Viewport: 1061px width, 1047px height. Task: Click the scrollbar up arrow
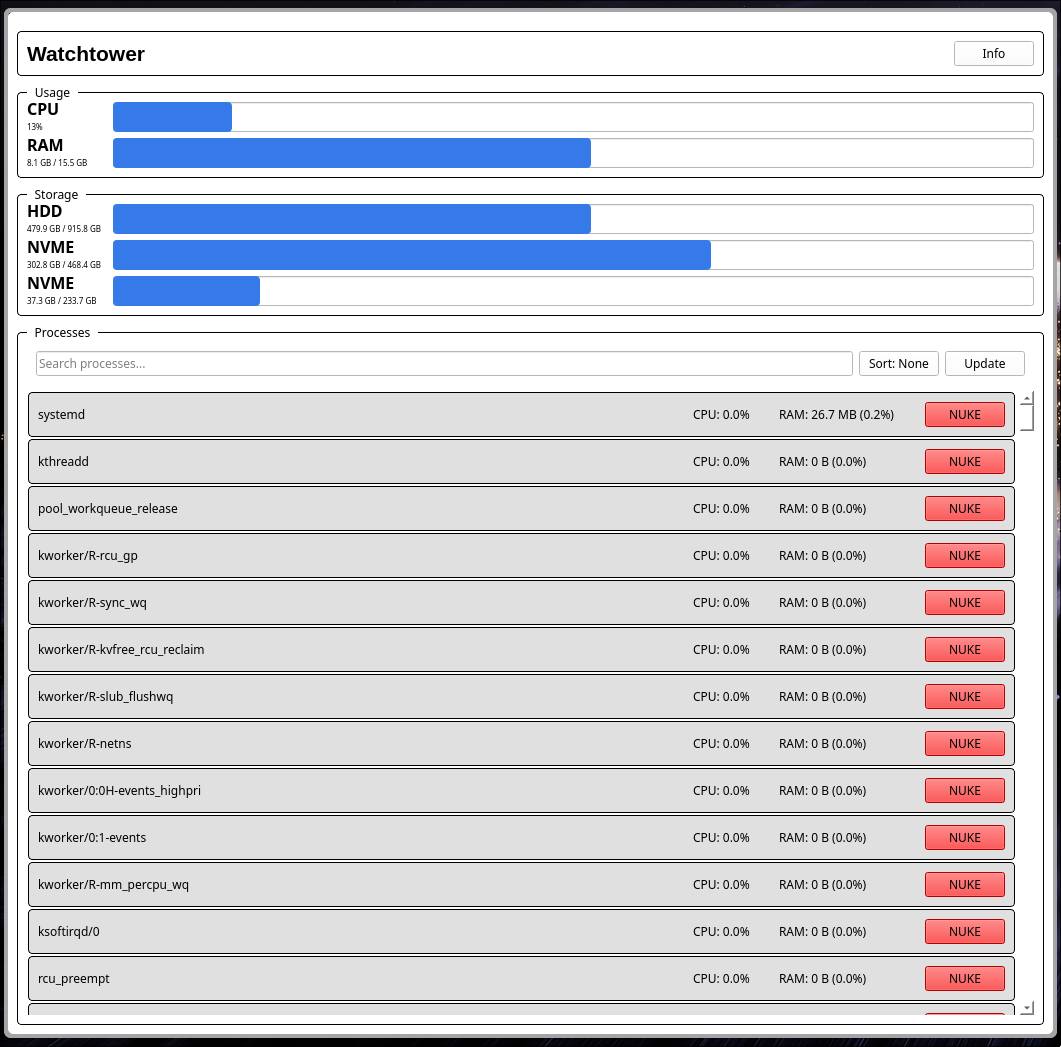coord(1026,398)
